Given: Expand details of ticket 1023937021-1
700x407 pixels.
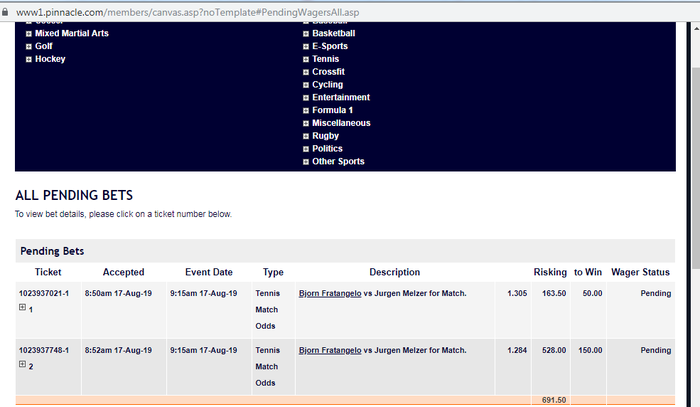Looking at the screenshot, I should (x=22, y=307).
